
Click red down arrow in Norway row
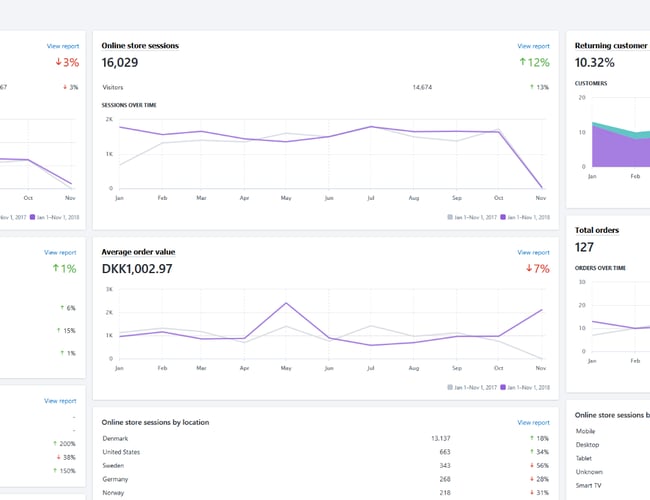coord(530,493)
